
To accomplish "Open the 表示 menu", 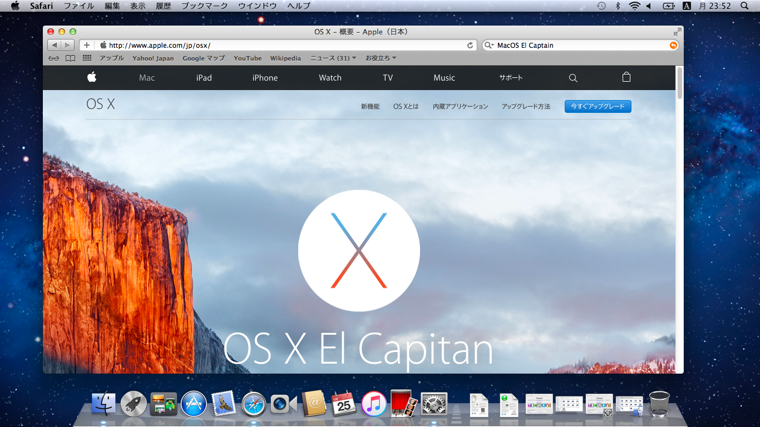I will [138, 6].
